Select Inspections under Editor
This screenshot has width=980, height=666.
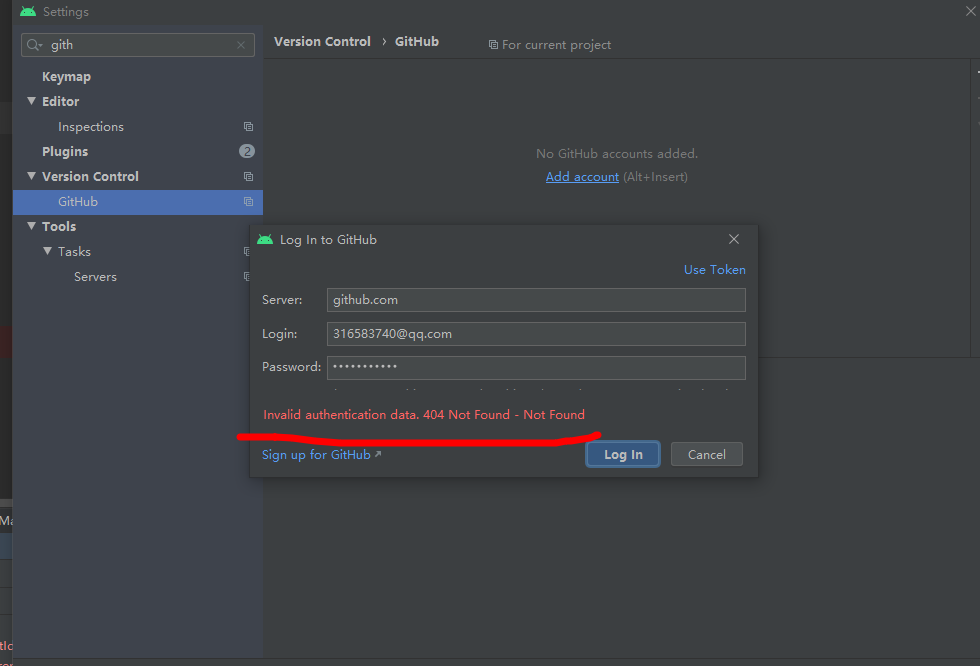pyautogui.click(x=91, y=127)
